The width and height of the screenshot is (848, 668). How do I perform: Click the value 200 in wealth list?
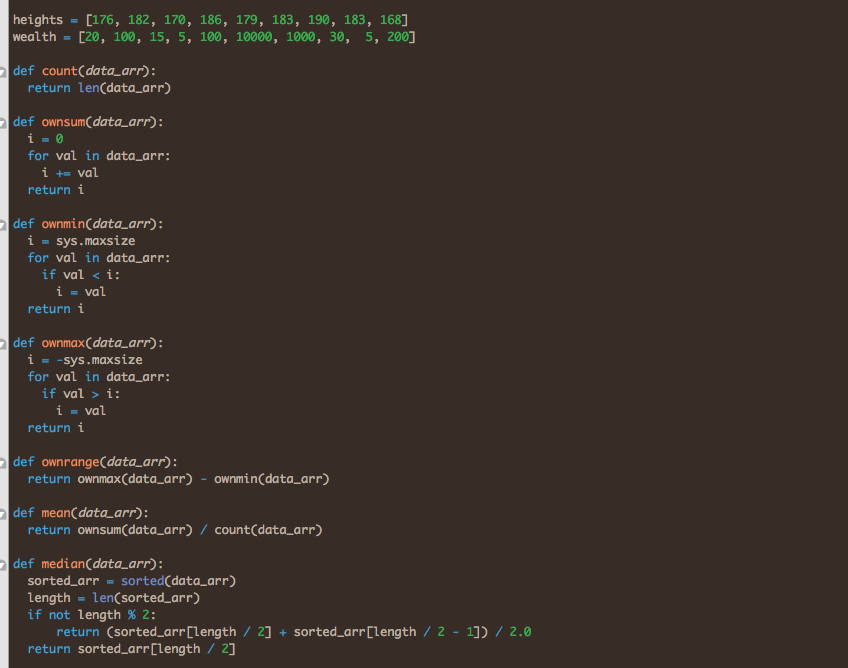pos(398,37)
